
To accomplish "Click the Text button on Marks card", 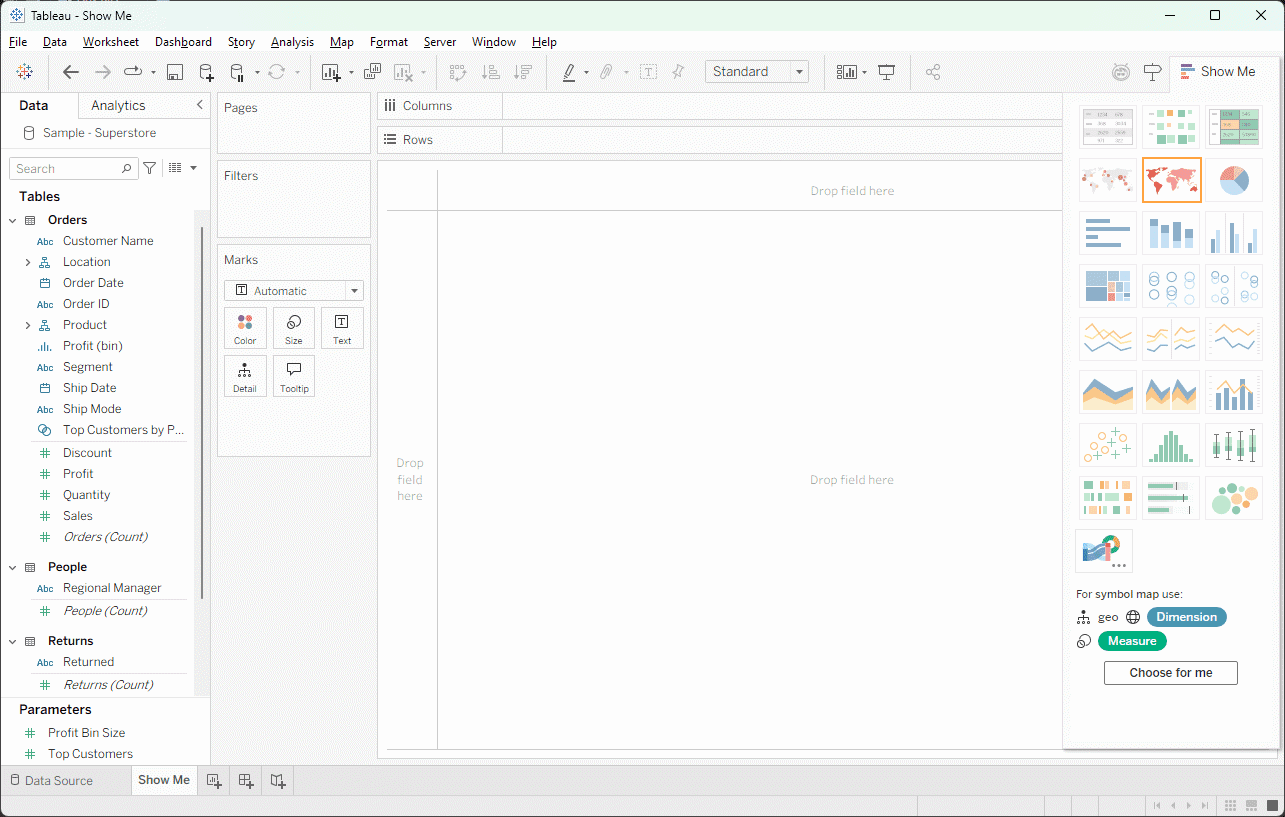I will click(x=342, y=328).
